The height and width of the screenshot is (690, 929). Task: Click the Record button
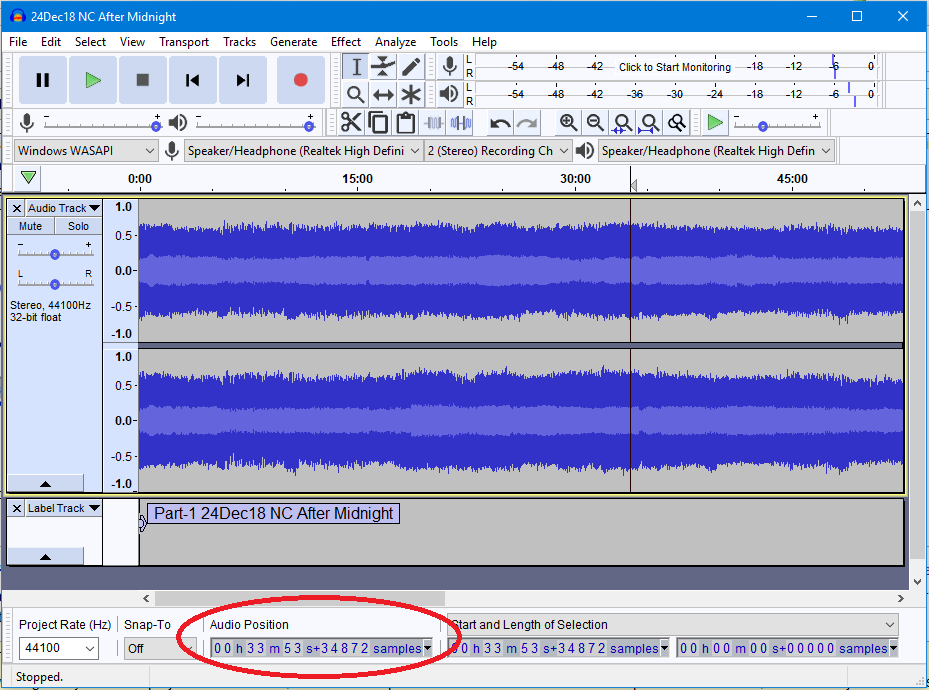(300, 81)
